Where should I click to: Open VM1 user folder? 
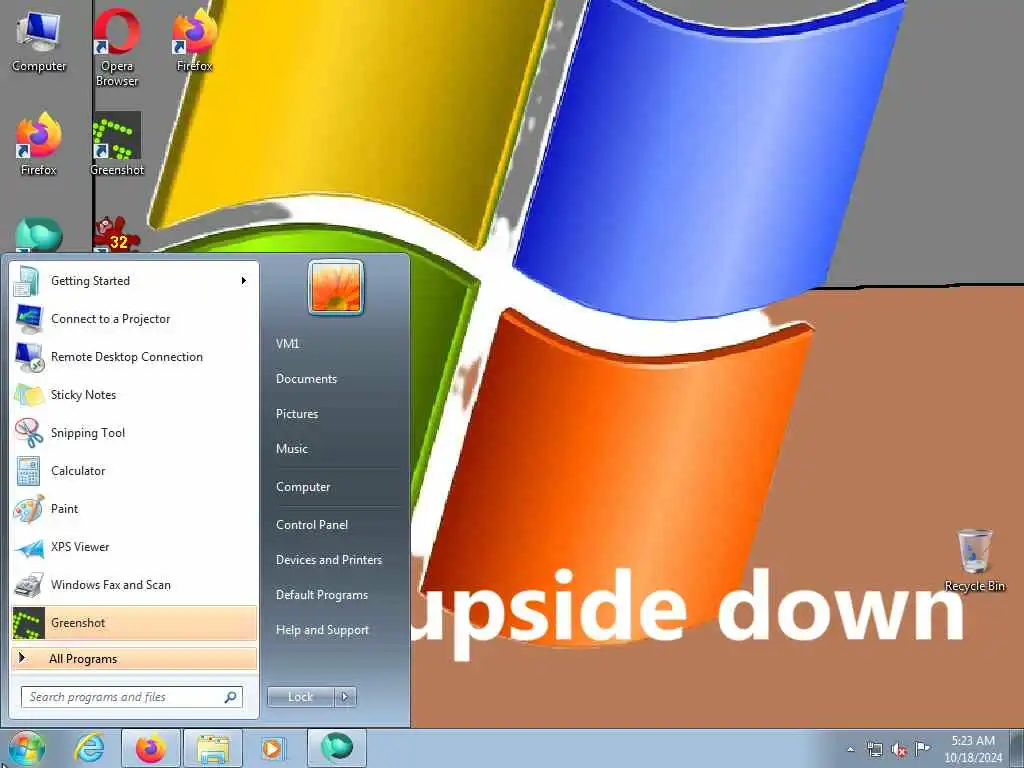(287, 344)
